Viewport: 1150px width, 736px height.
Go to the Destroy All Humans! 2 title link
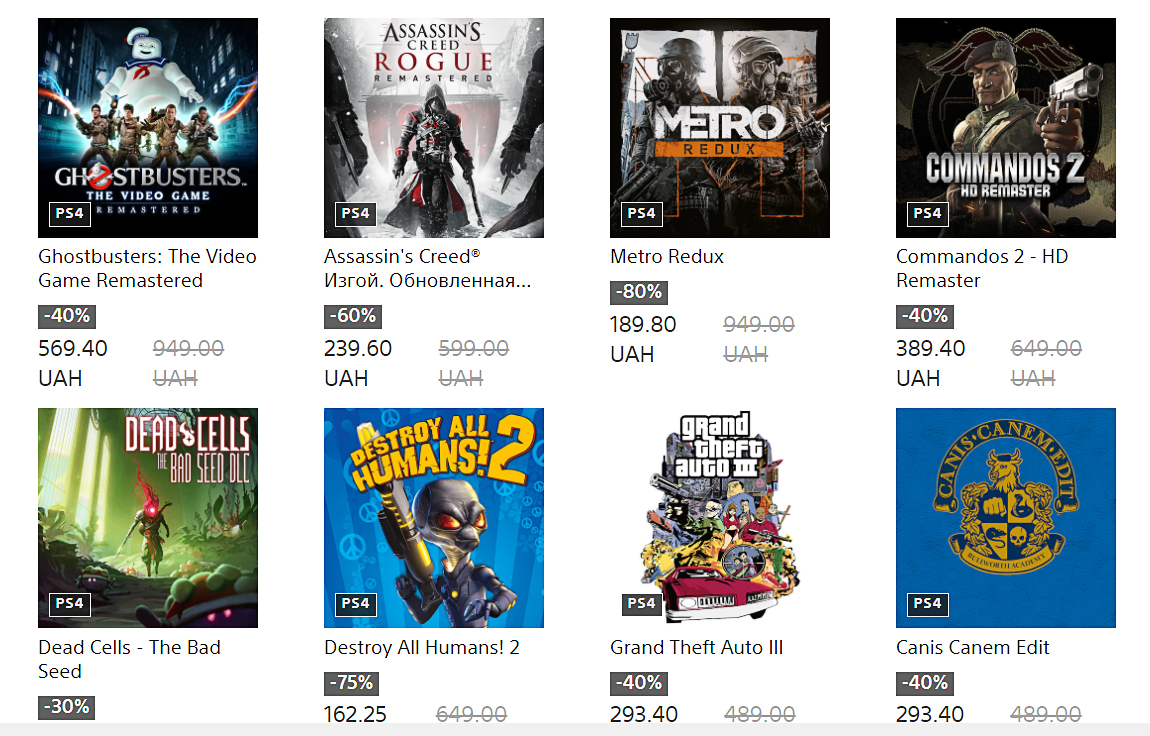422,648
